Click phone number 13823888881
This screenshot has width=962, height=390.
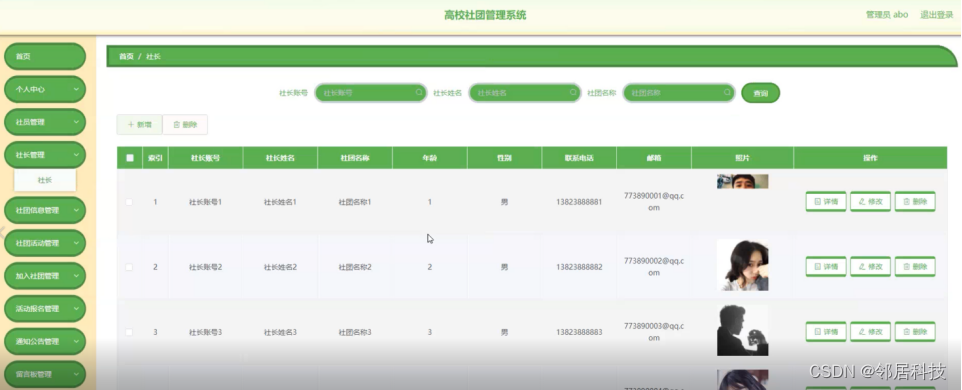pyautogui.click(x=579, y=202)
